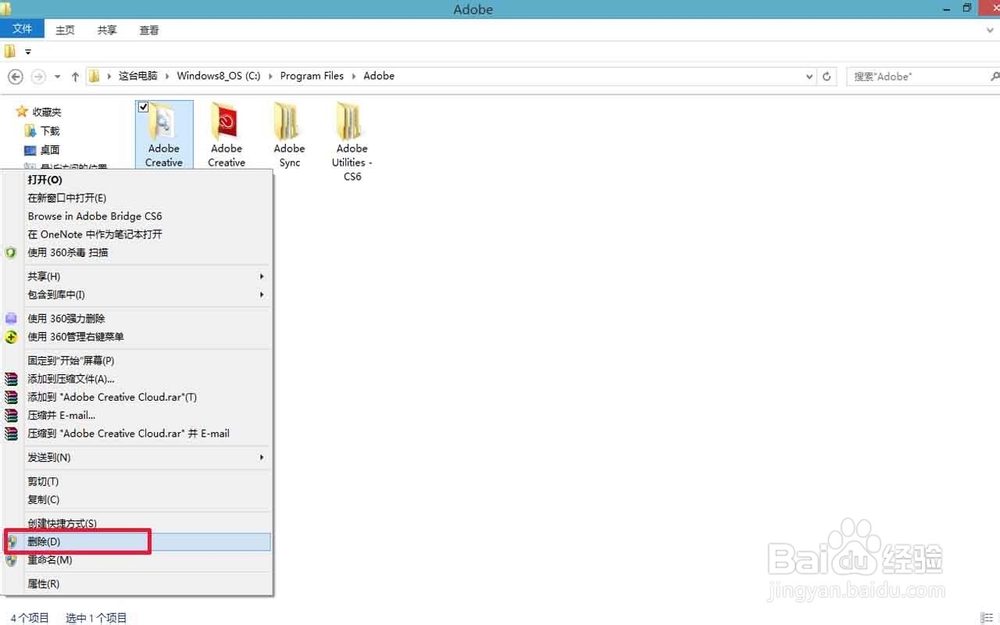Open 下载 in the navigation pane

50,131
